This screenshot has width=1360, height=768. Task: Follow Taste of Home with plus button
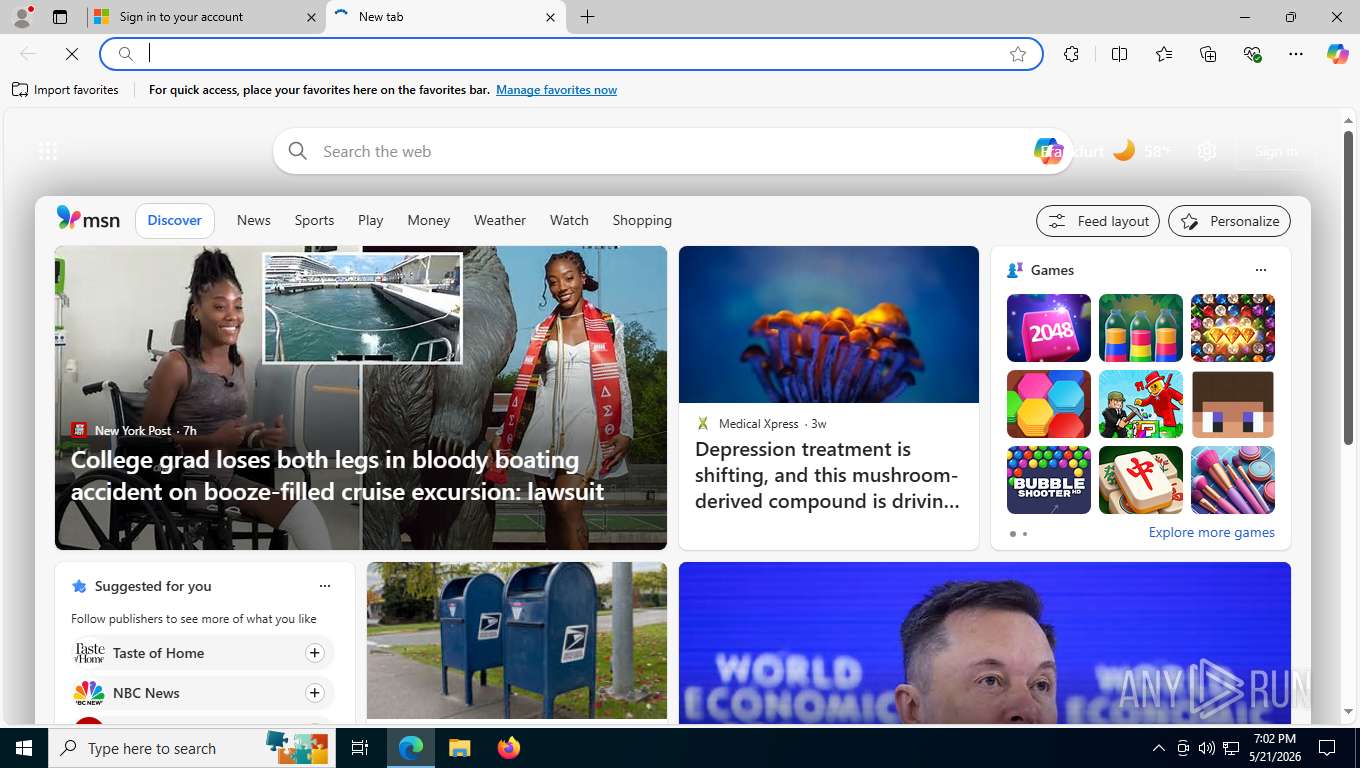click(314, 653)
